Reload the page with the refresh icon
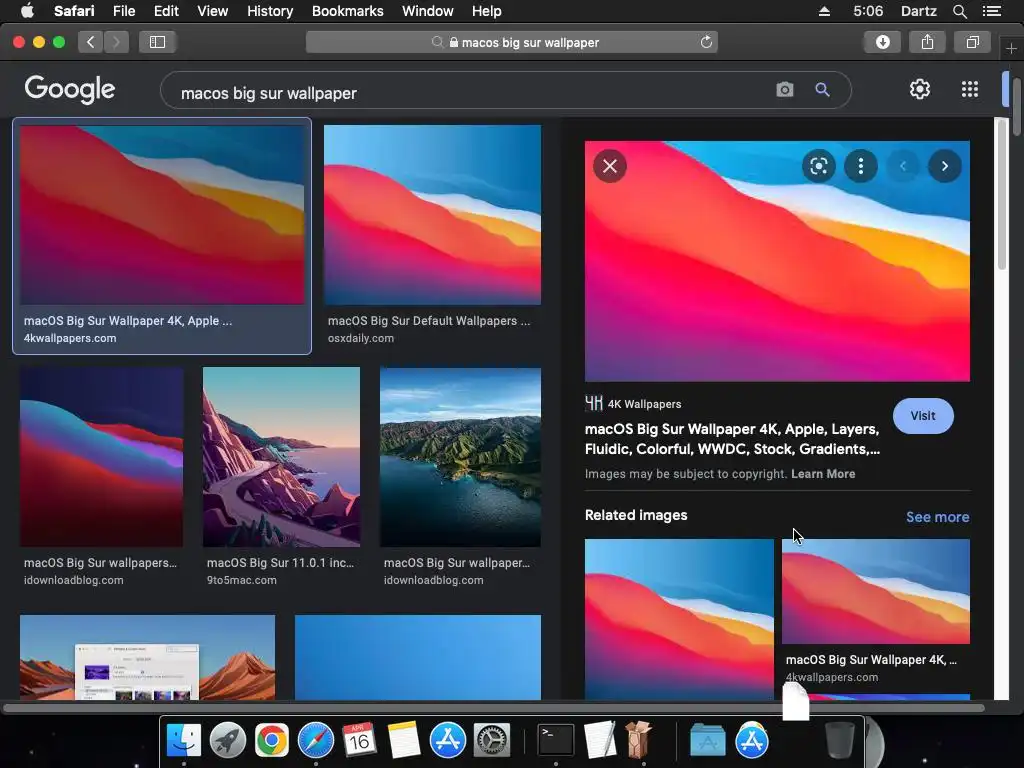This screenshot has height=768, width=1024. pos(706,42)
